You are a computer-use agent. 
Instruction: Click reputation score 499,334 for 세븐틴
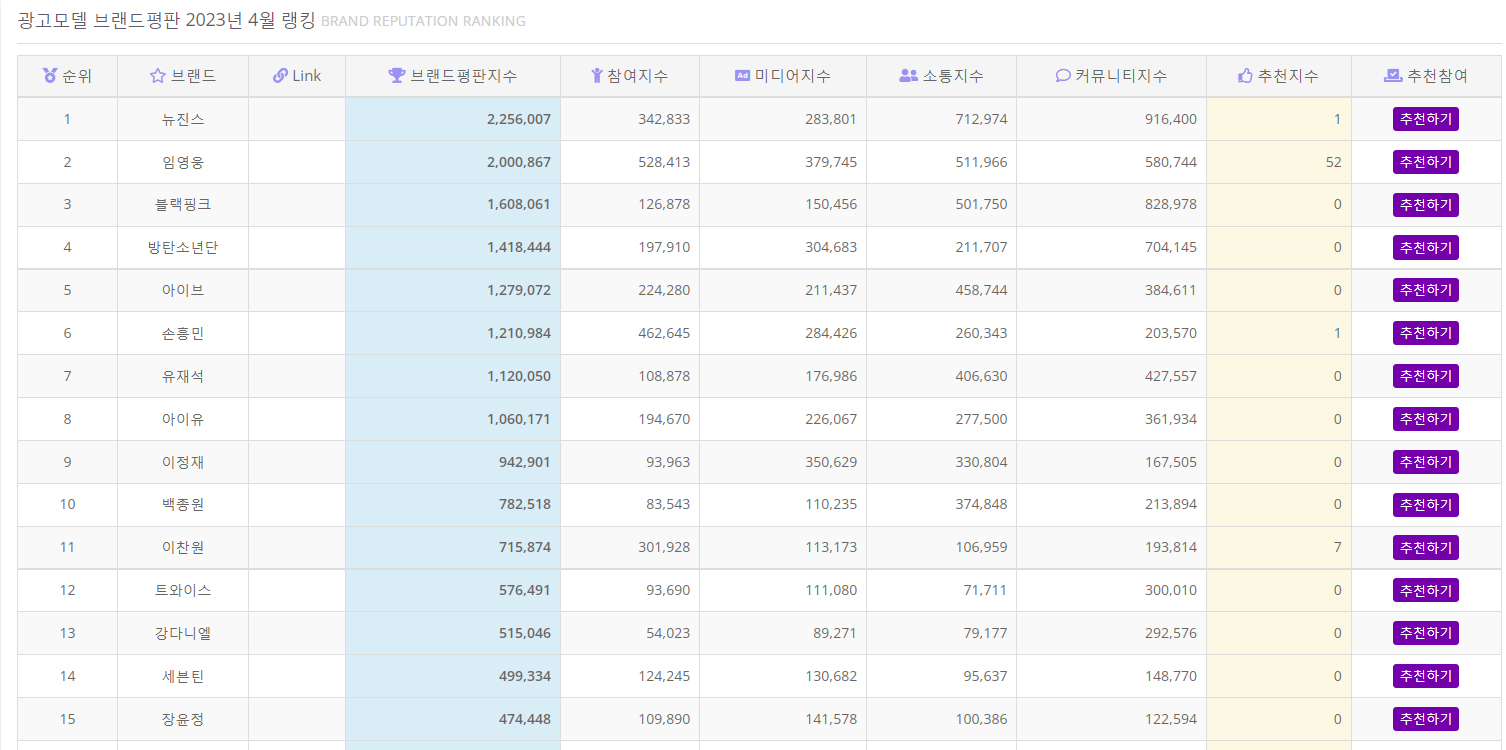click(525, 676)
